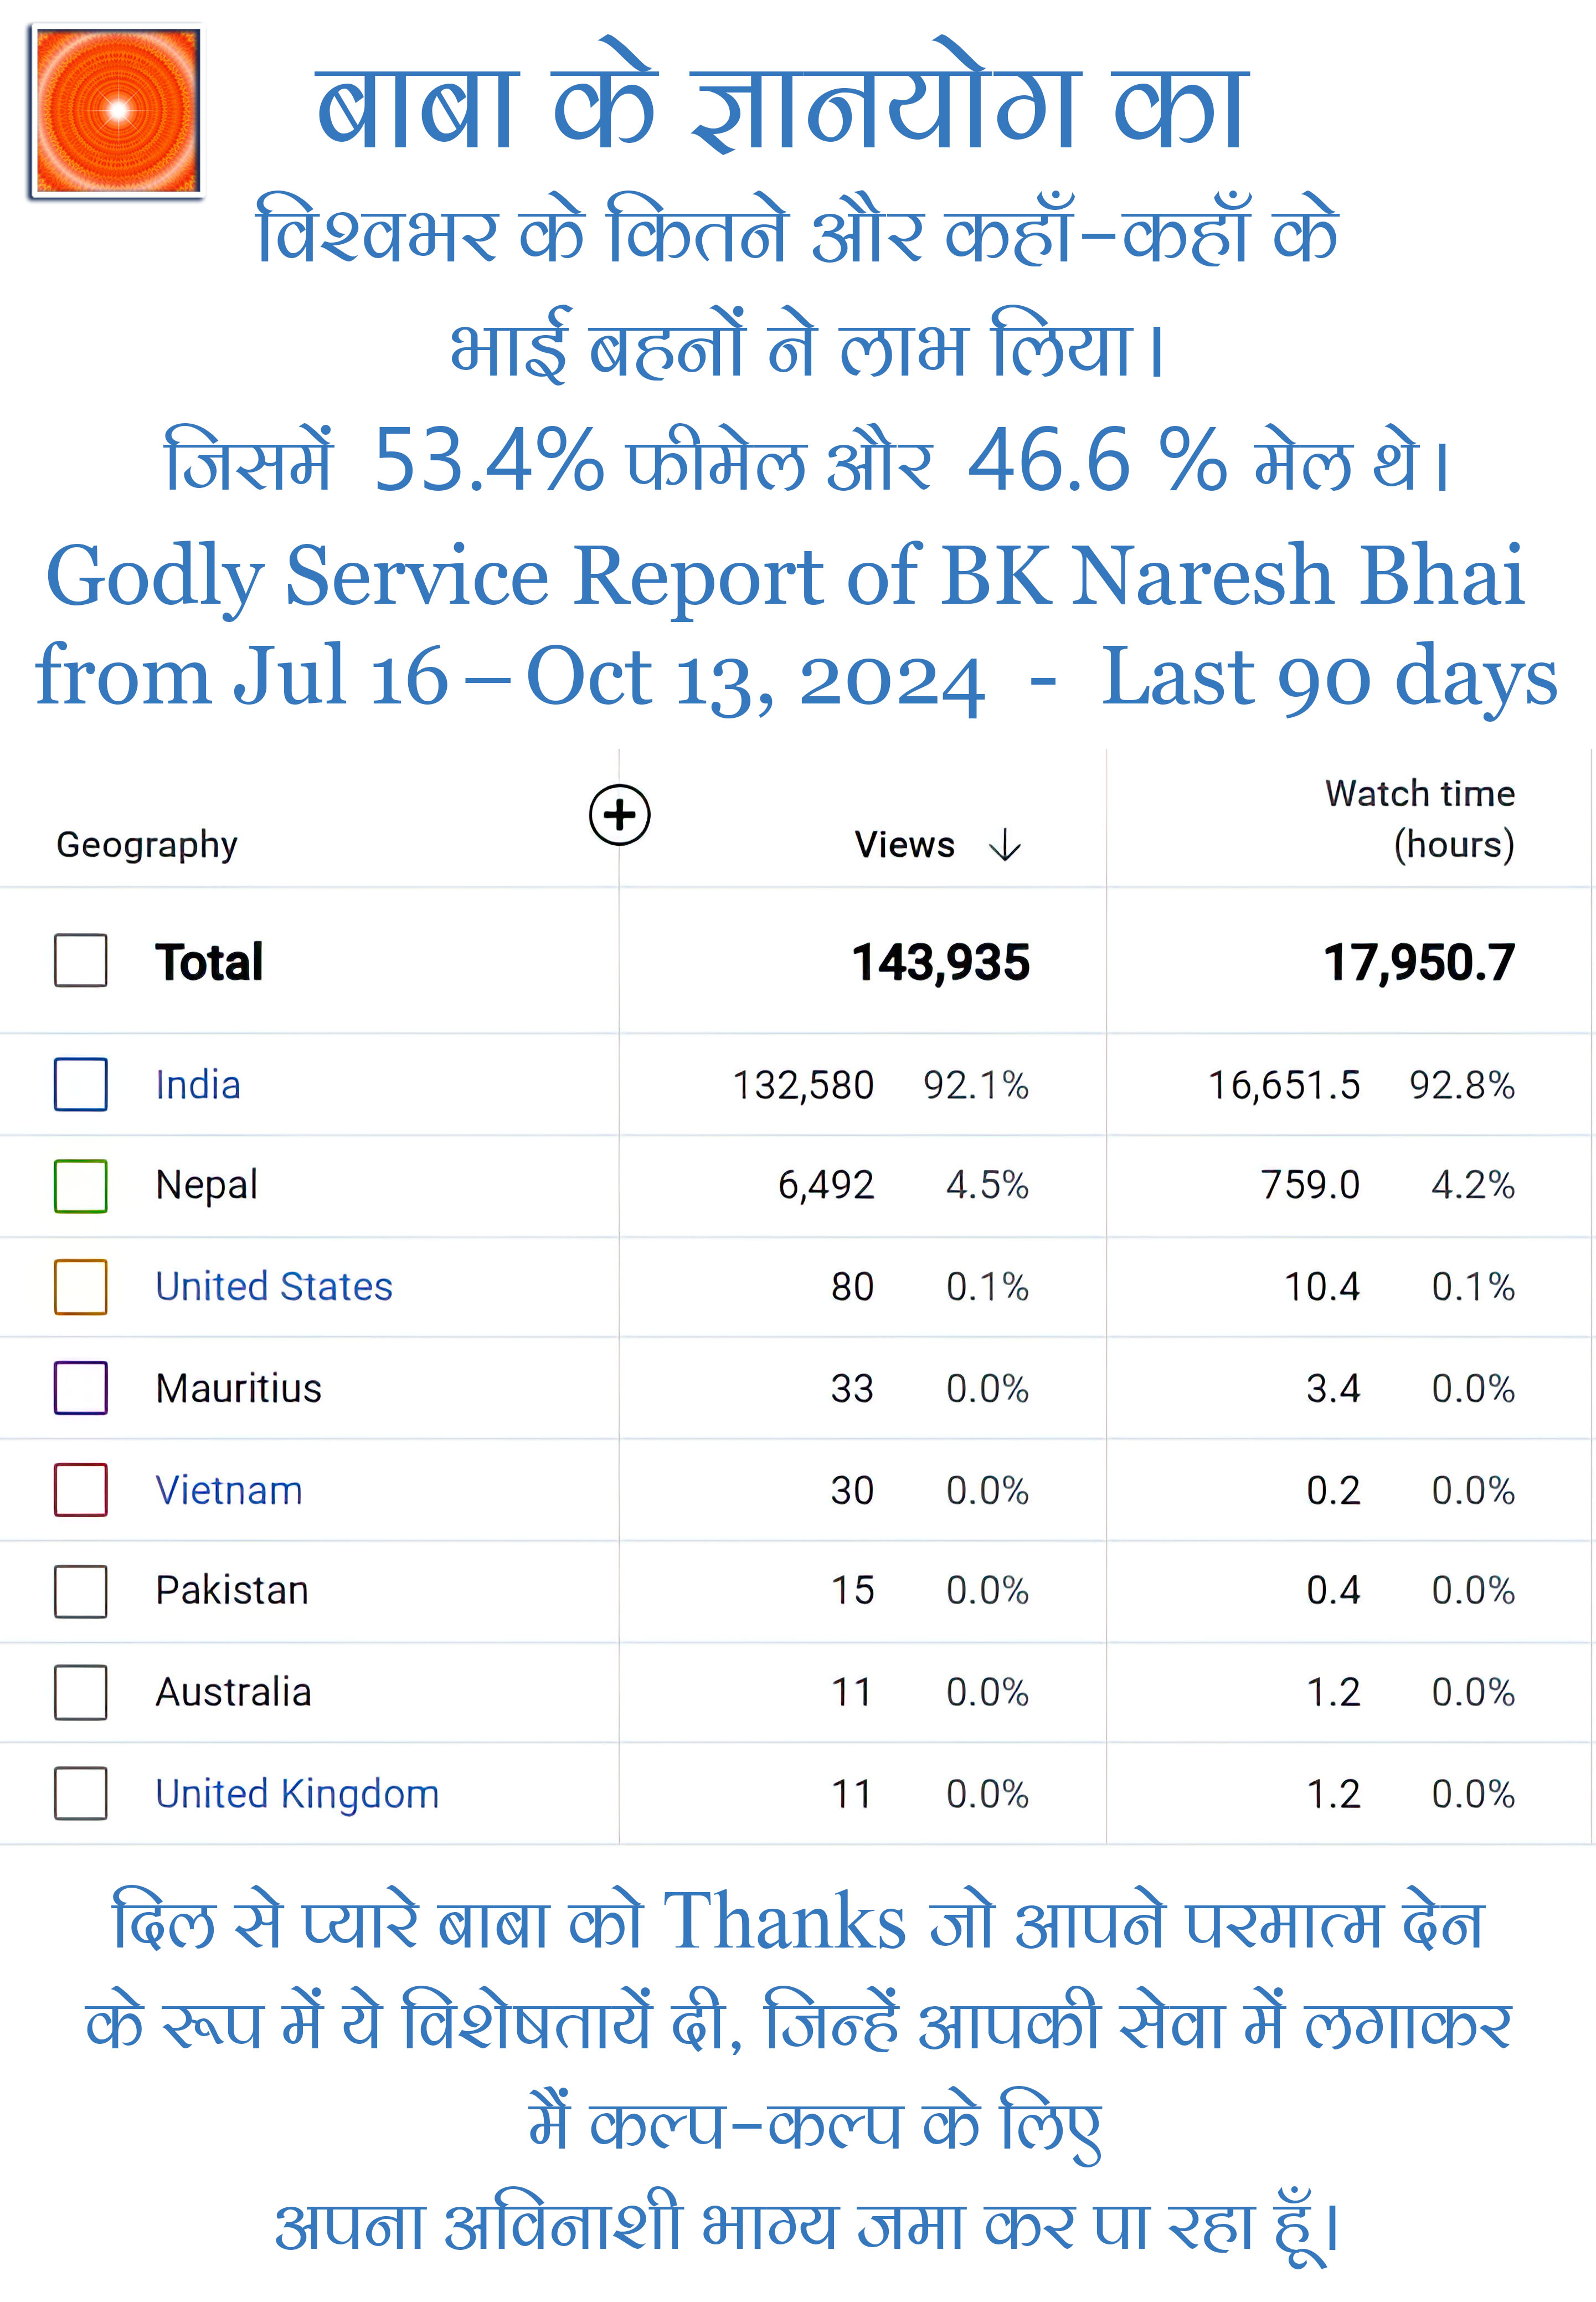Click the Geography column header
1596x2302 pixels.
[147, 845]
